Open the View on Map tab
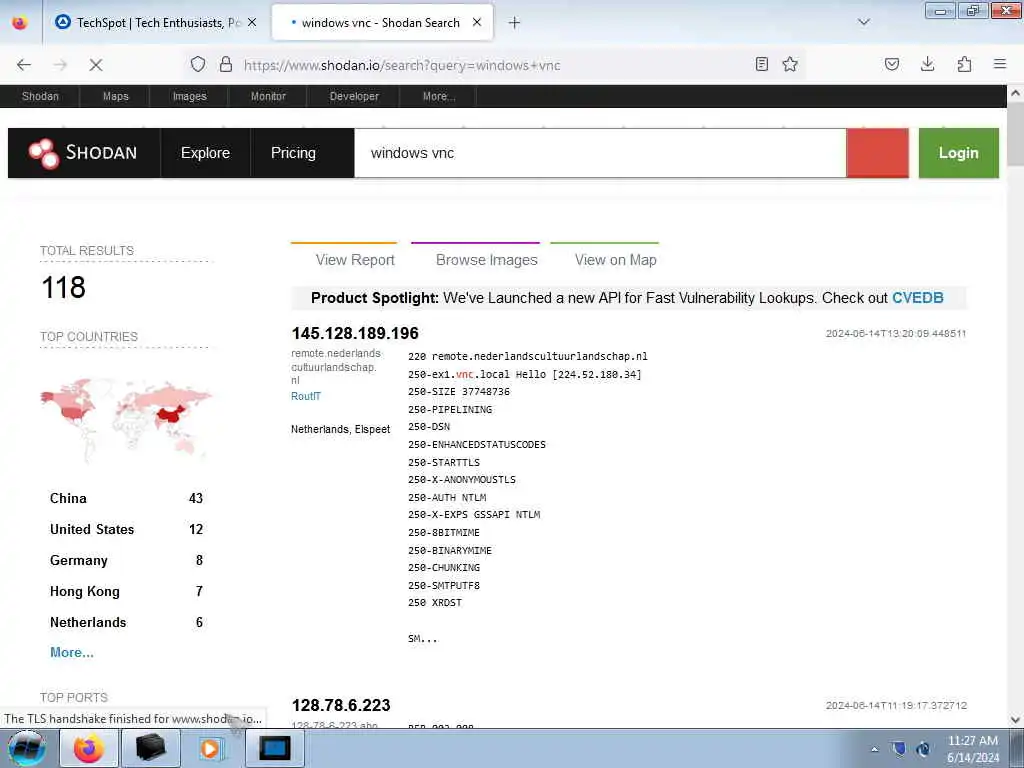Screen dimensions: 1024x768 pos(615,260)
